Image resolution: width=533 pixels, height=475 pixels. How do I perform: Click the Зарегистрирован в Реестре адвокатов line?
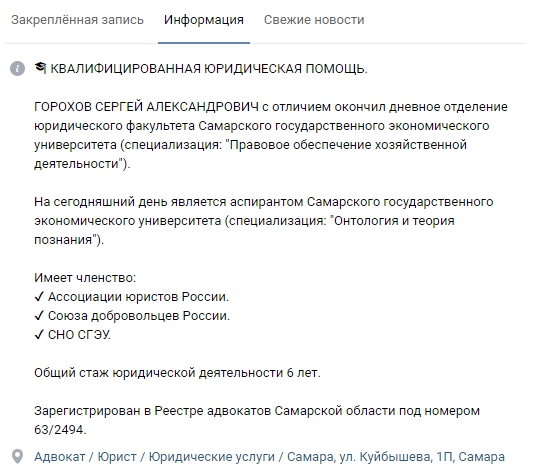coord(257,411)
